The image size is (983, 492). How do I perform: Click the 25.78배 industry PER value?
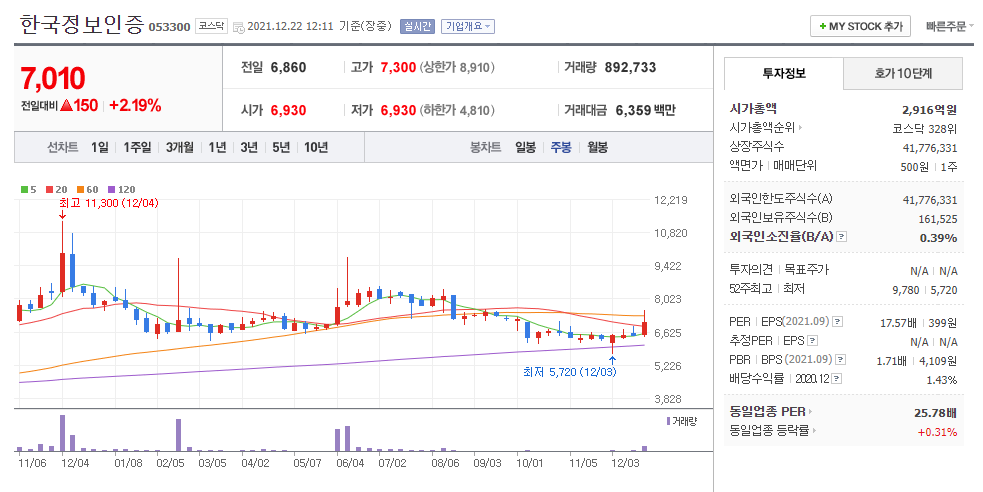point(935,413)
